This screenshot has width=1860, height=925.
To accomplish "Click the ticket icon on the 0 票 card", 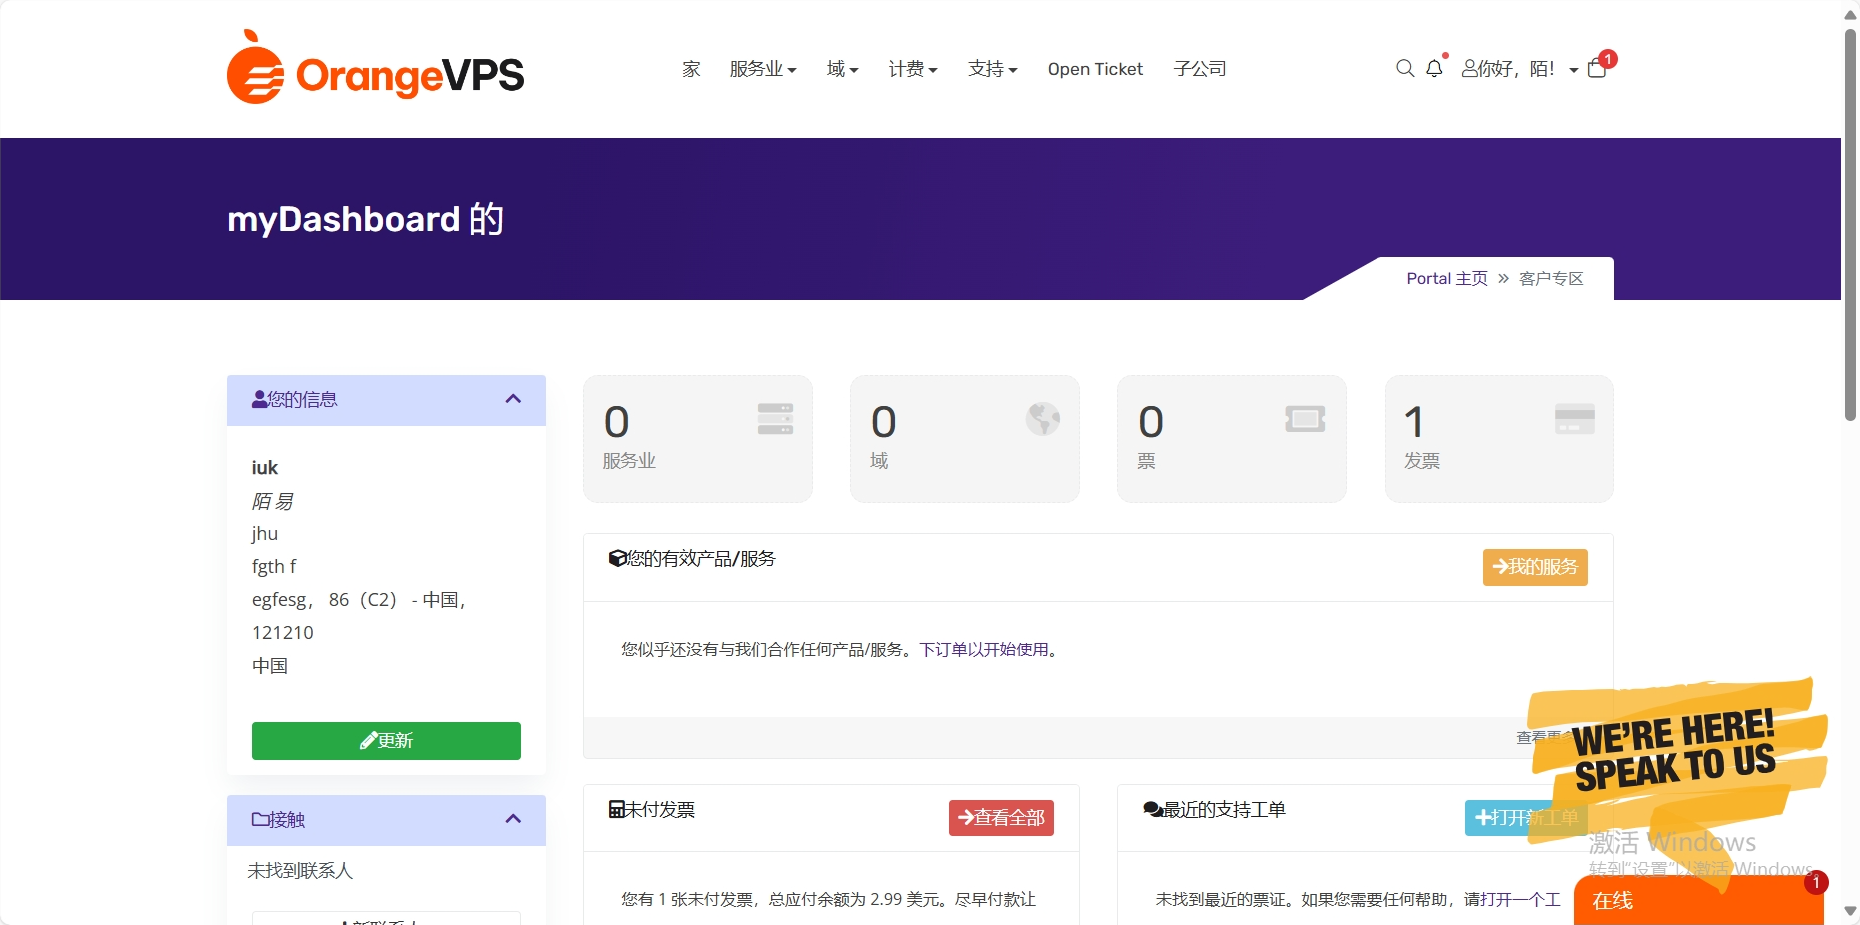I will [1306, 419].
